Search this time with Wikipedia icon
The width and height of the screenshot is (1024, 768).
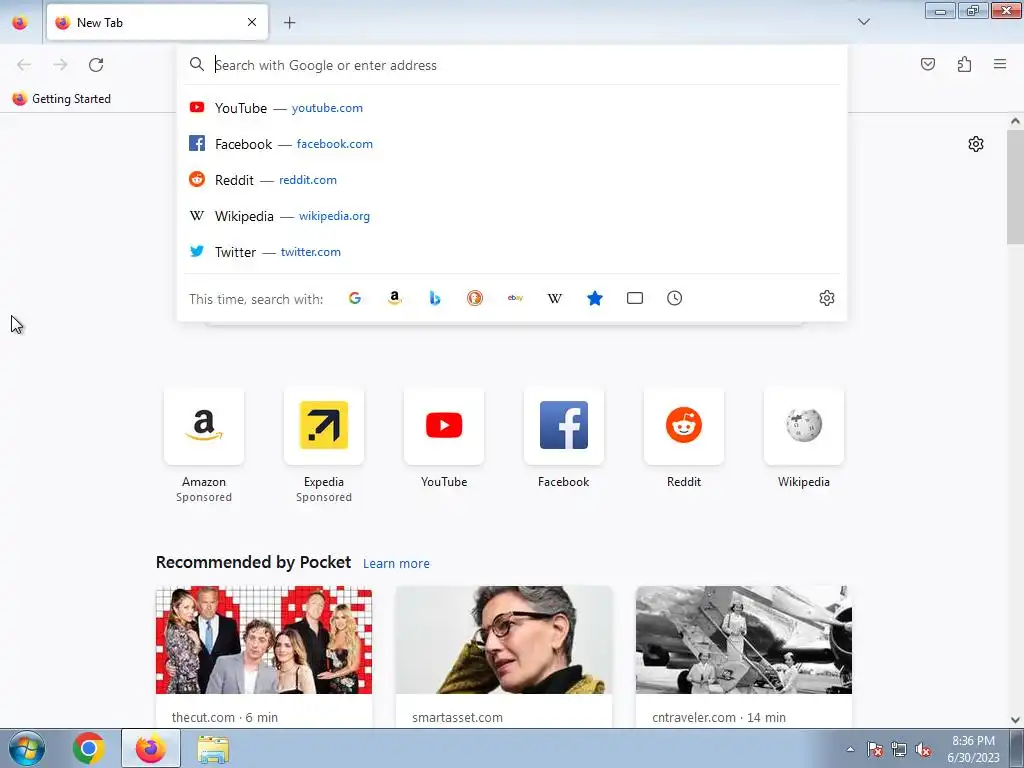click(554, 298)
